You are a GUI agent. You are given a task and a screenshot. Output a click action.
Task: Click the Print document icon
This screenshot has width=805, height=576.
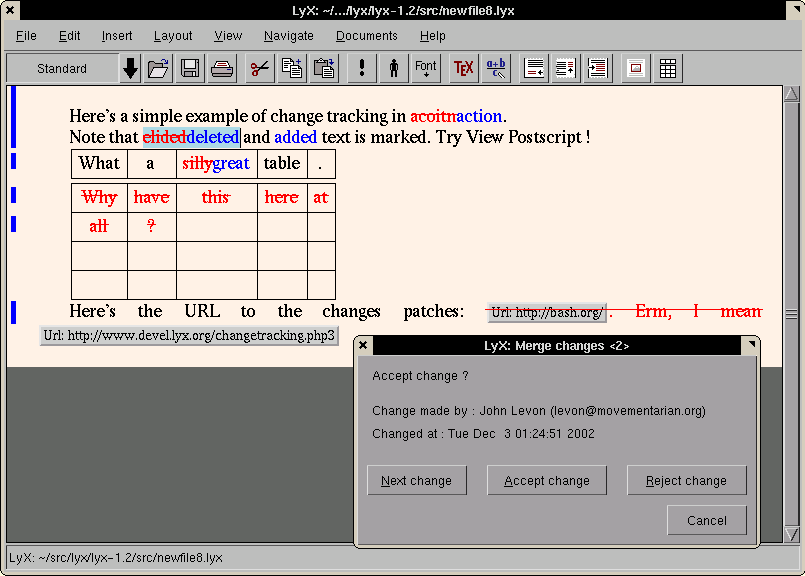(x=222, y=69)
